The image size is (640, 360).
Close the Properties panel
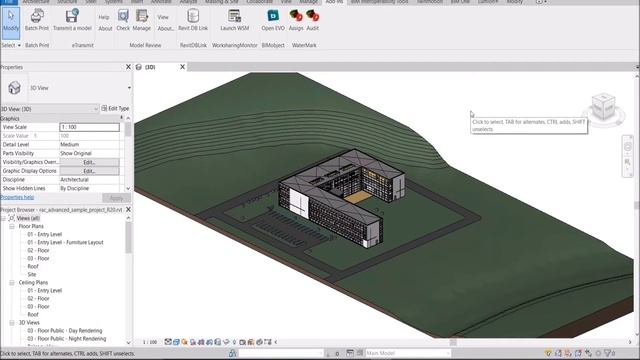128,67
